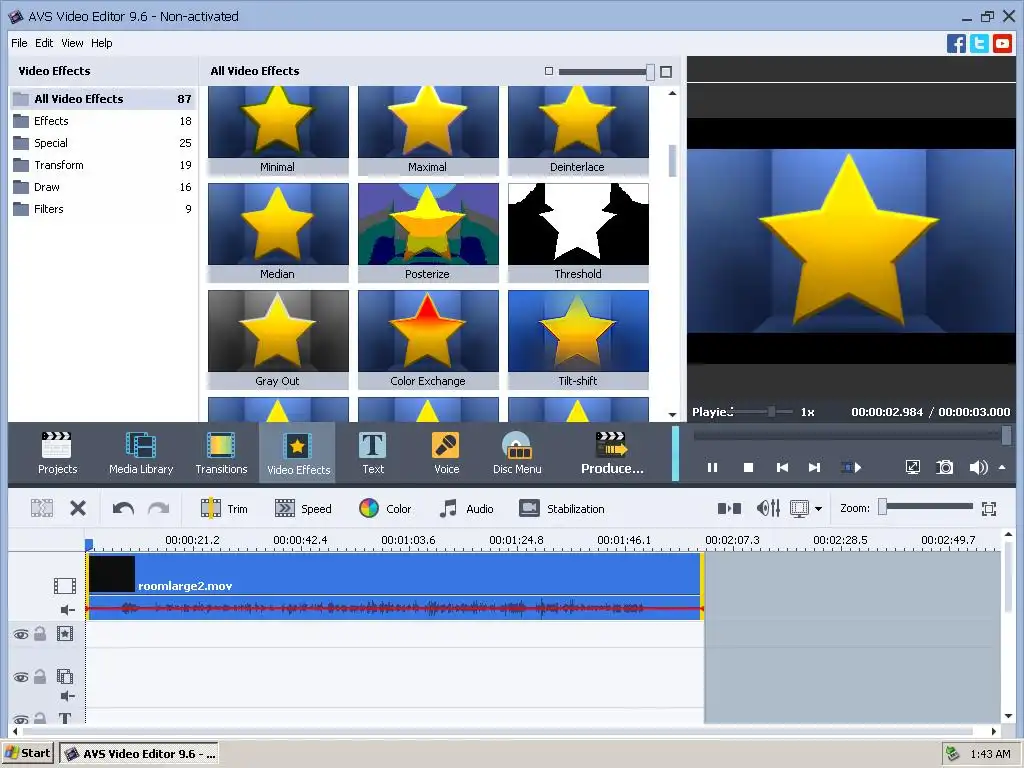Open the Disc Menu section

coord(517,453)
